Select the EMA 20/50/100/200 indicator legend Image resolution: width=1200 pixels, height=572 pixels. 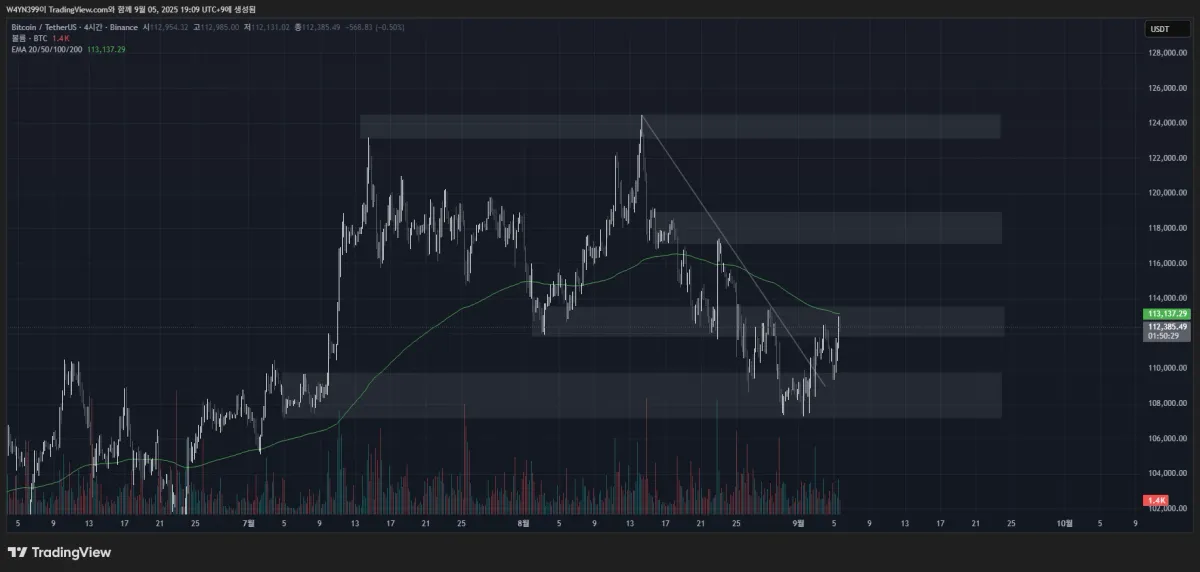45,48
